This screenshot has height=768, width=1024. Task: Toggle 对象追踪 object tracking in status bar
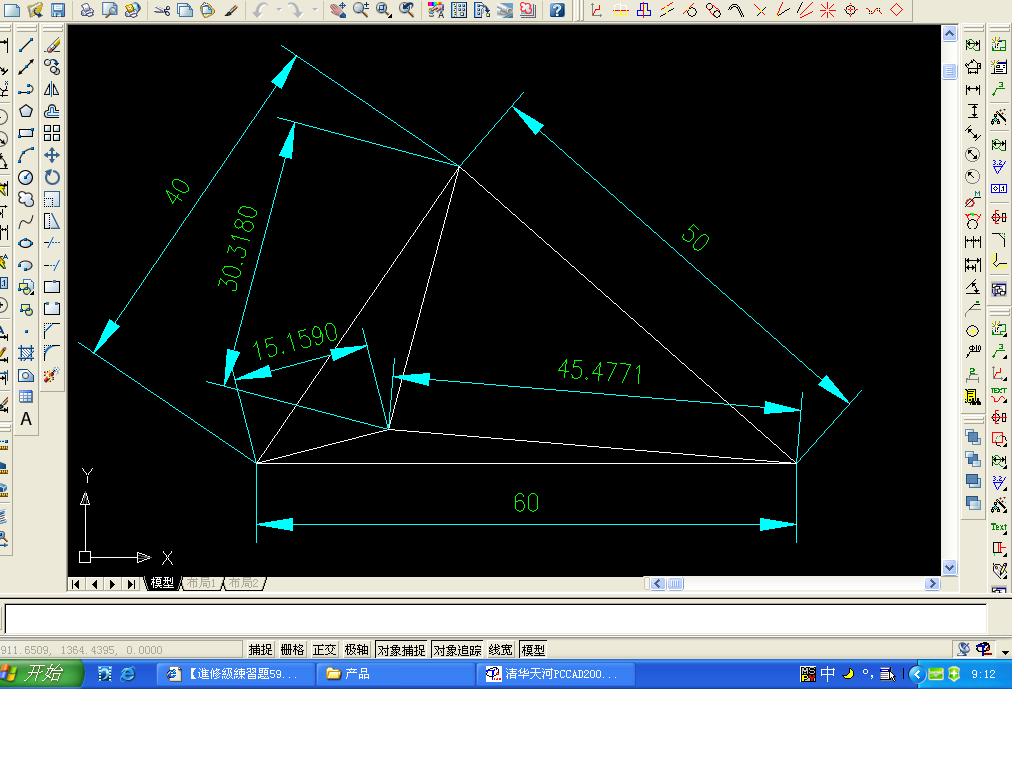pyautogui.click(x=457, y=650)
